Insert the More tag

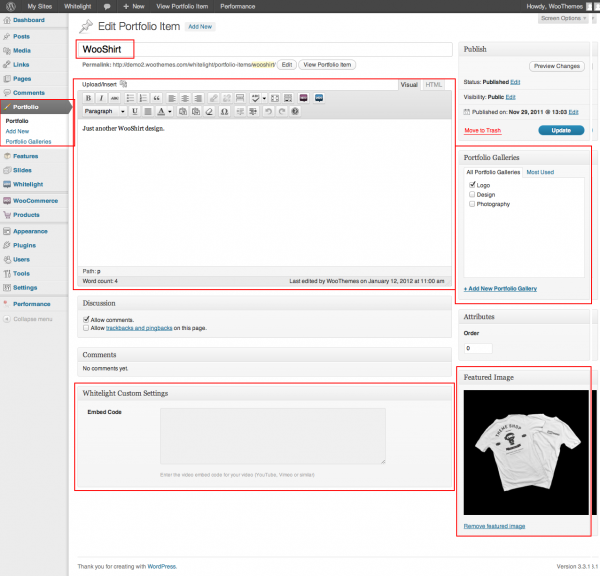pyautogui.click(x=240, y=98)
